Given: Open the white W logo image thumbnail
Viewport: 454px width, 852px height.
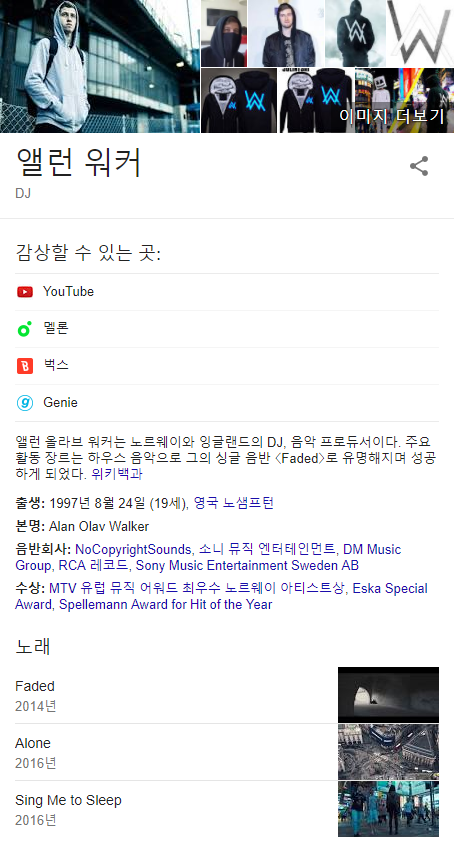Looking at the screenshot, I should click(420, 33).
